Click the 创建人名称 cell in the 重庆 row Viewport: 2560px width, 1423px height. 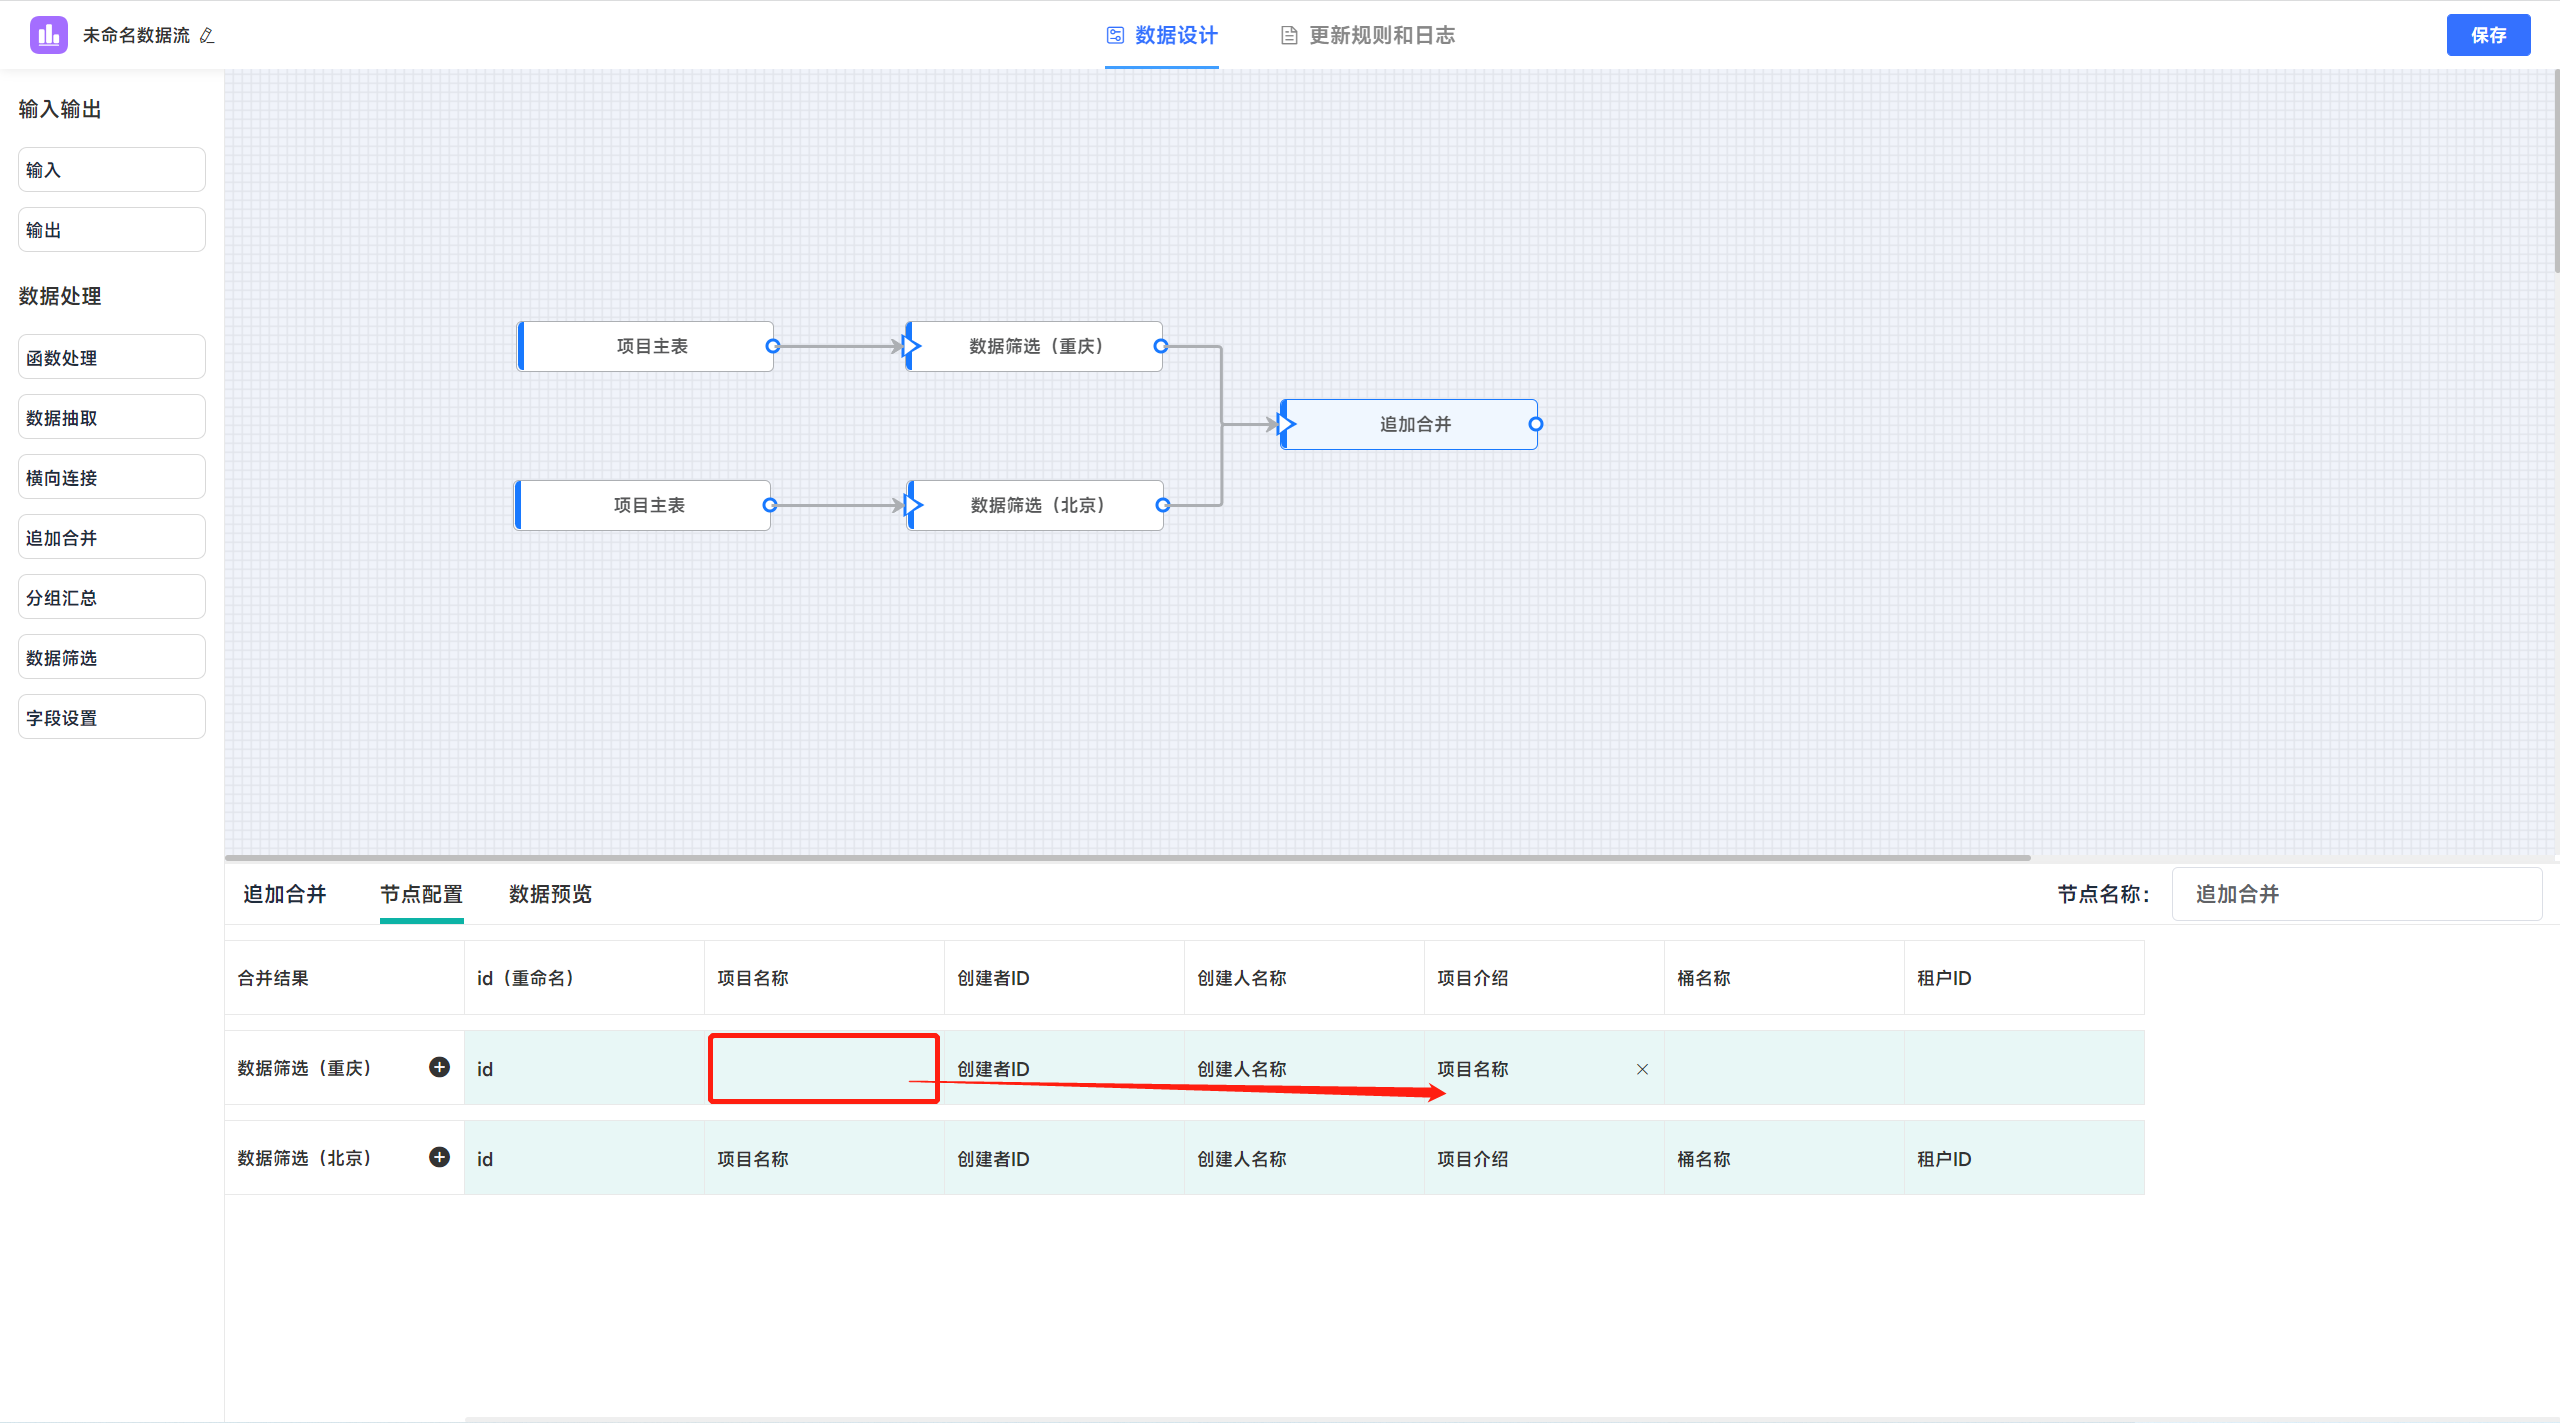pyautogui.click(x=1304, y=1068)
